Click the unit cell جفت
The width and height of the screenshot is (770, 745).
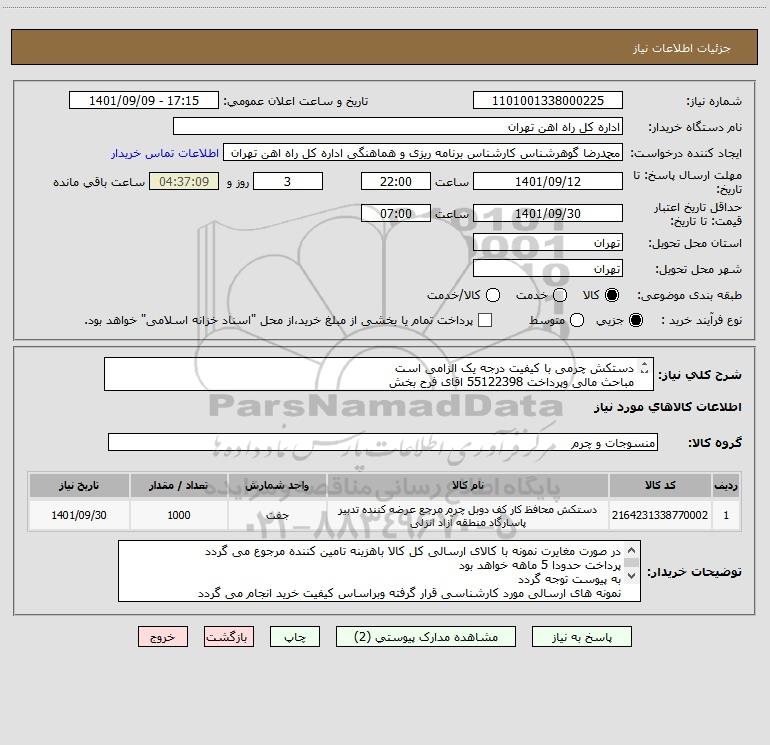point(277,515)
